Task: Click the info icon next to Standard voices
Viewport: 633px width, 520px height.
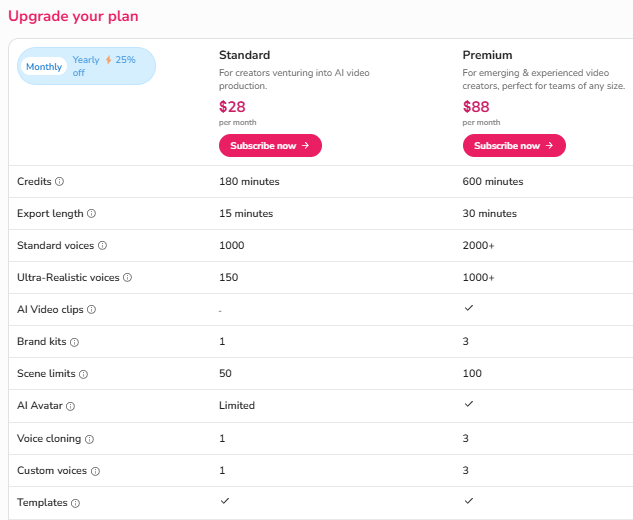Action: point(103,245)
